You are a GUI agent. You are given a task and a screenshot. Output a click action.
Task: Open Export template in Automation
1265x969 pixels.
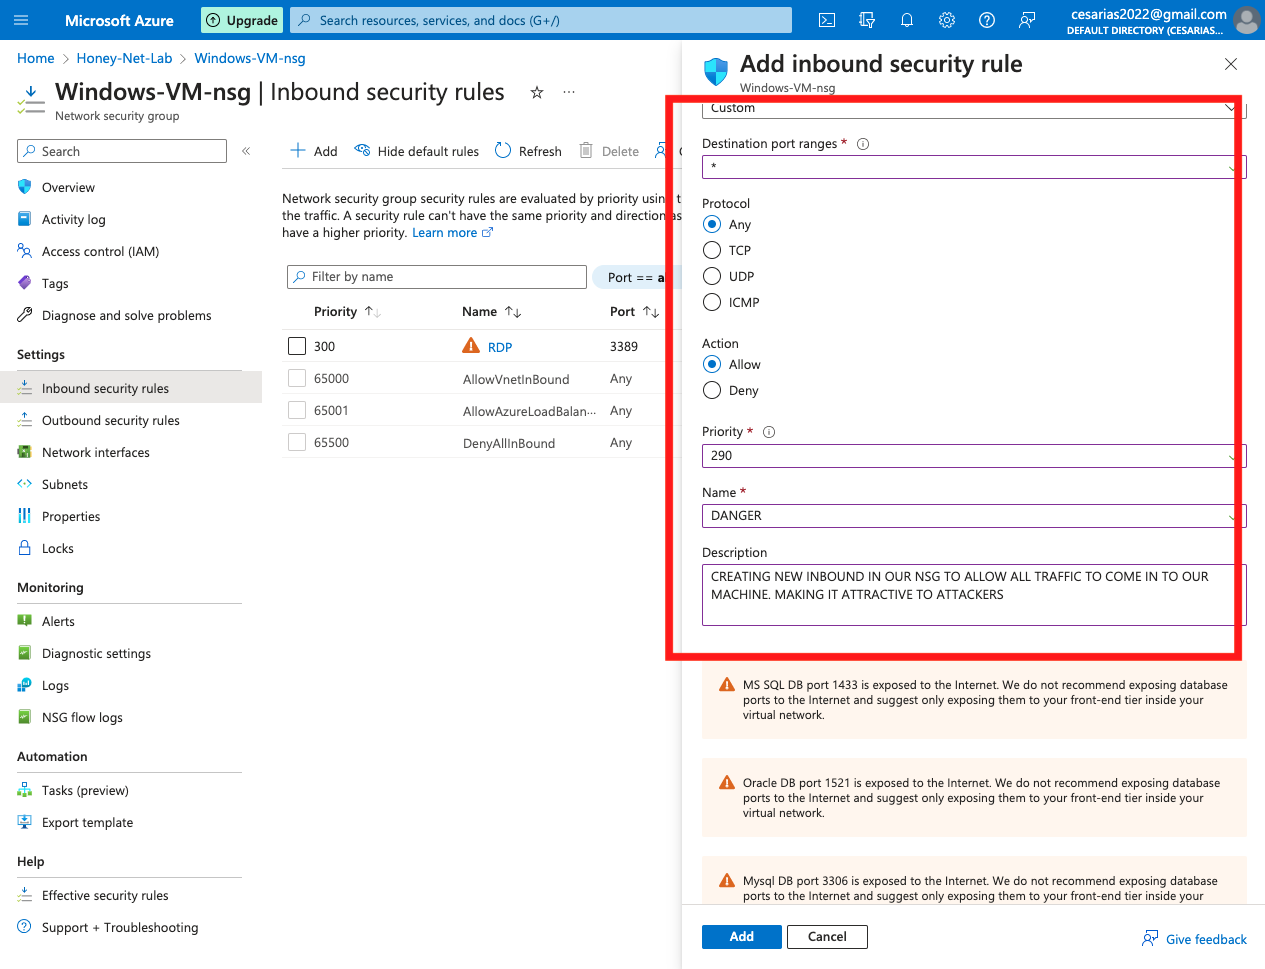point(87,822)
